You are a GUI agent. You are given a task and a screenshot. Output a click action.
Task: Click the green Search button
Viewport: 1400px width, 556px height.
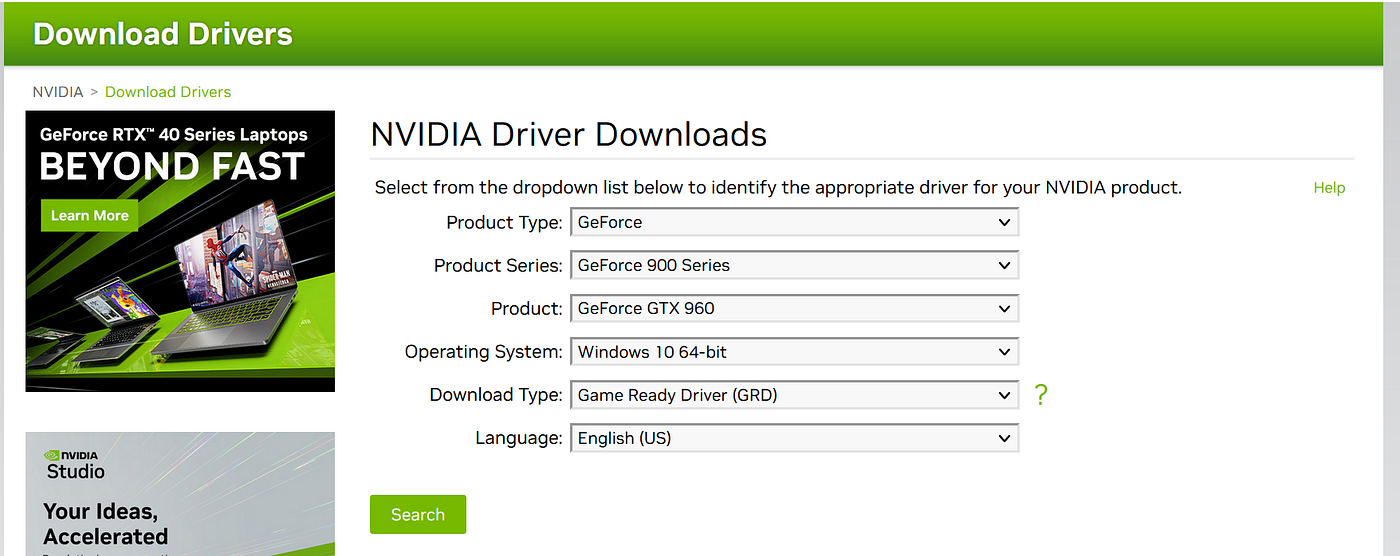click(418, 514)
